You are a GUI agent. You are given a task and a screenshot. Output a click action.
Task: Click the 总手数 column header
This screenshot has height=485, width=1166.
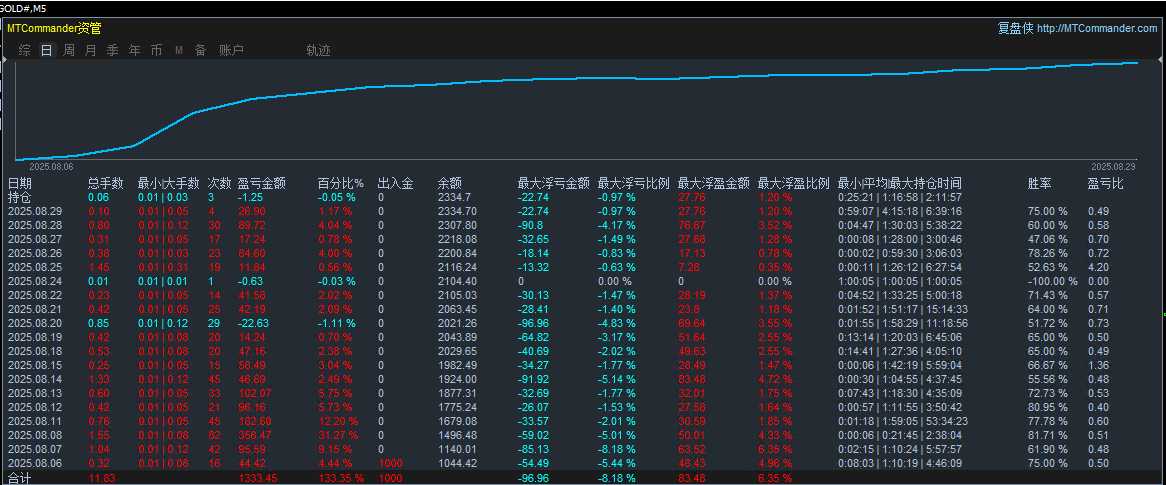[106, 184]
